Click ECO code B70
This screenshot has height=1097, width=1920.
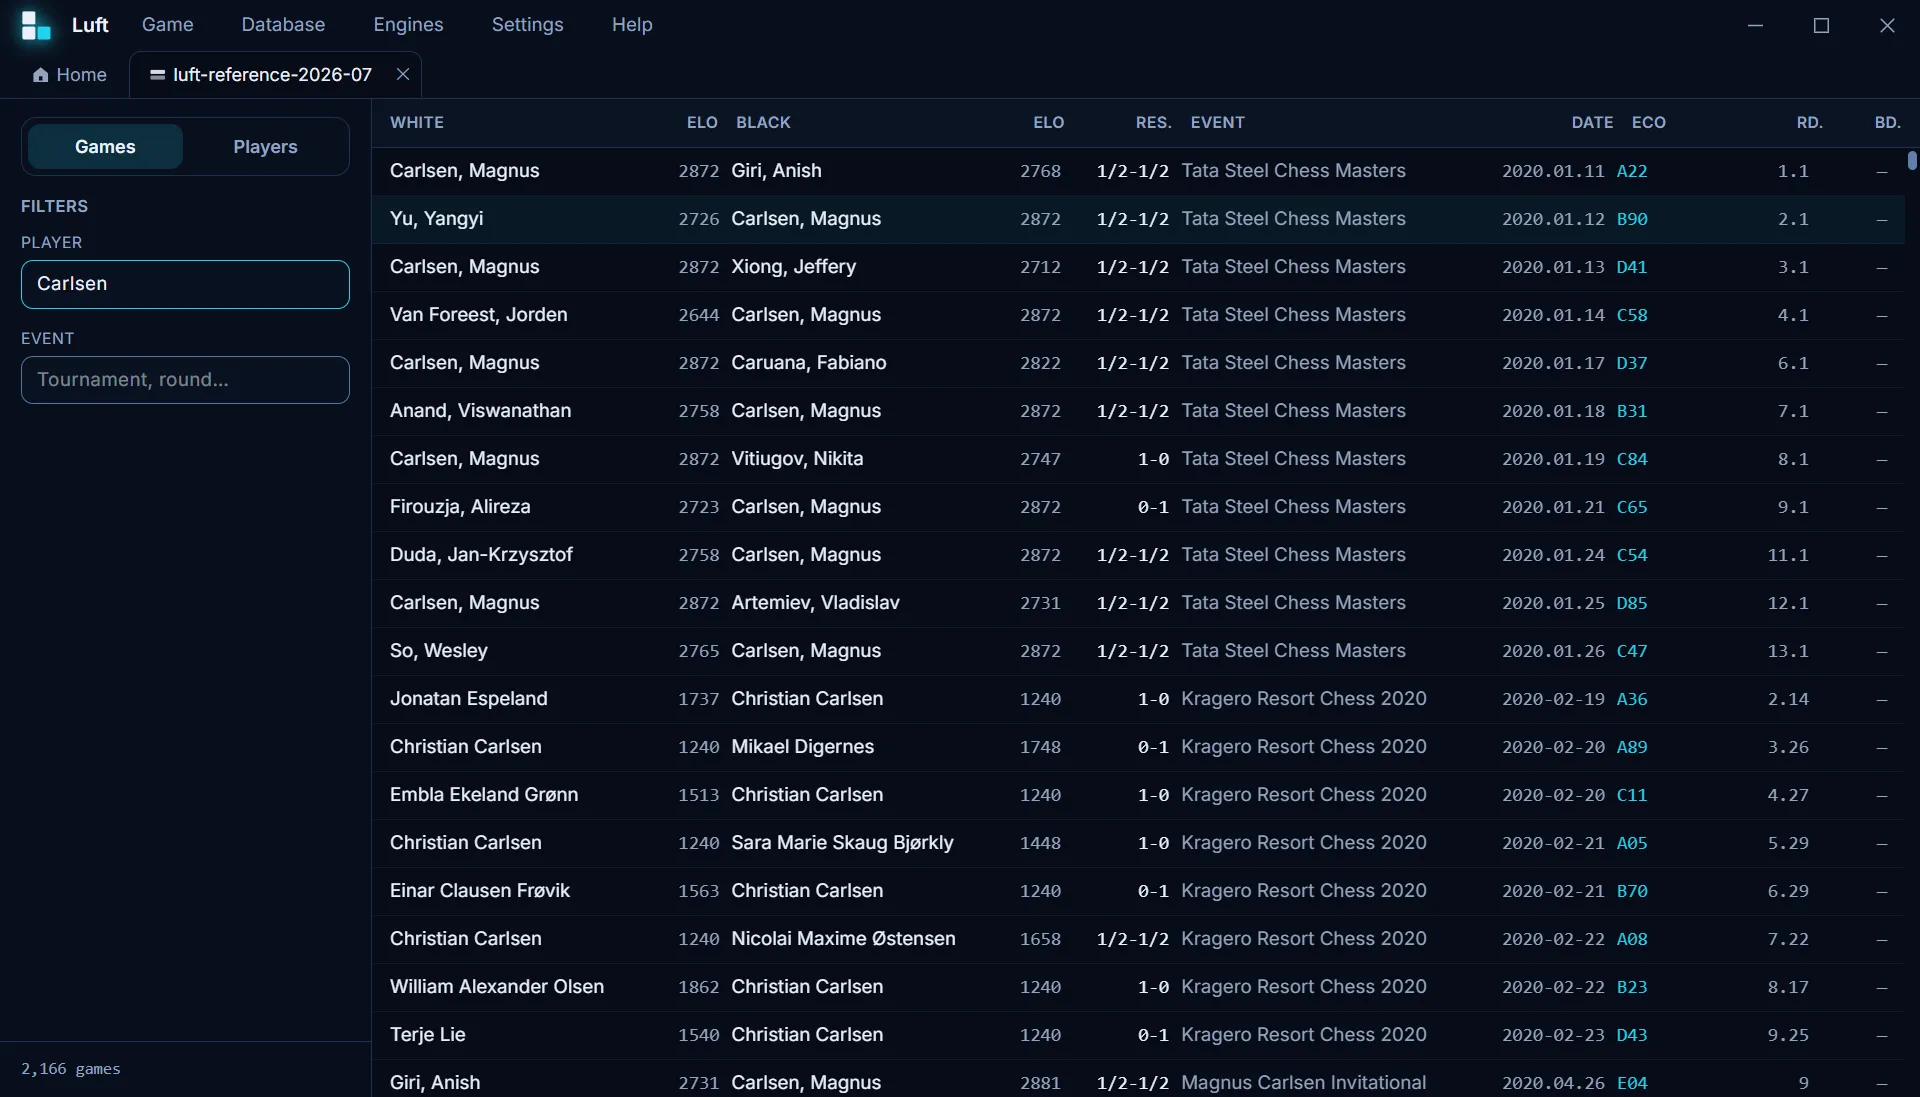point(1632,891)
